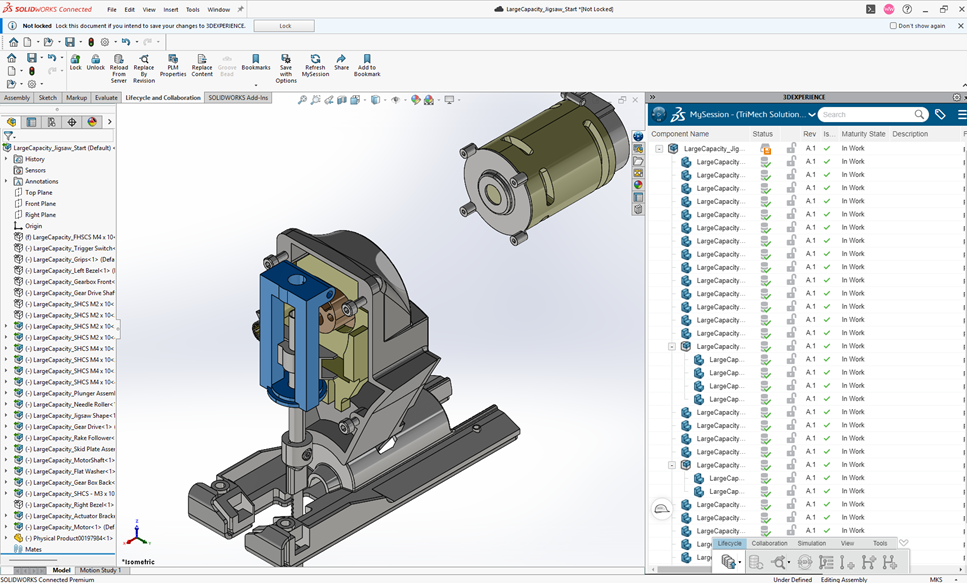967x583 pixels.
Task: Select the Collaboration tab in bottom toolbar
Action: click(x=769, y=543)
